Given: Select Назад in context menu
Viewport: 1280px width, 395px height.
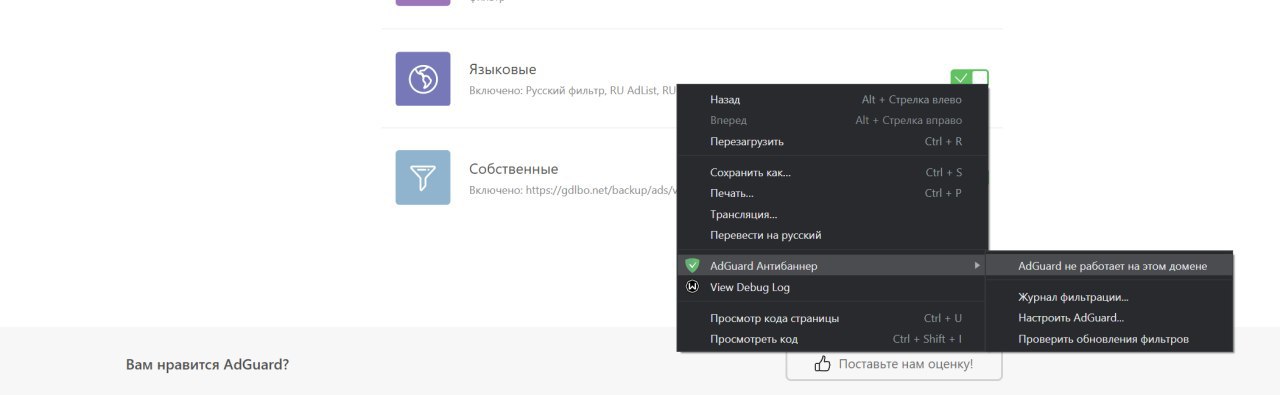Looking at the screenshot, I should [x=832, y=99].
